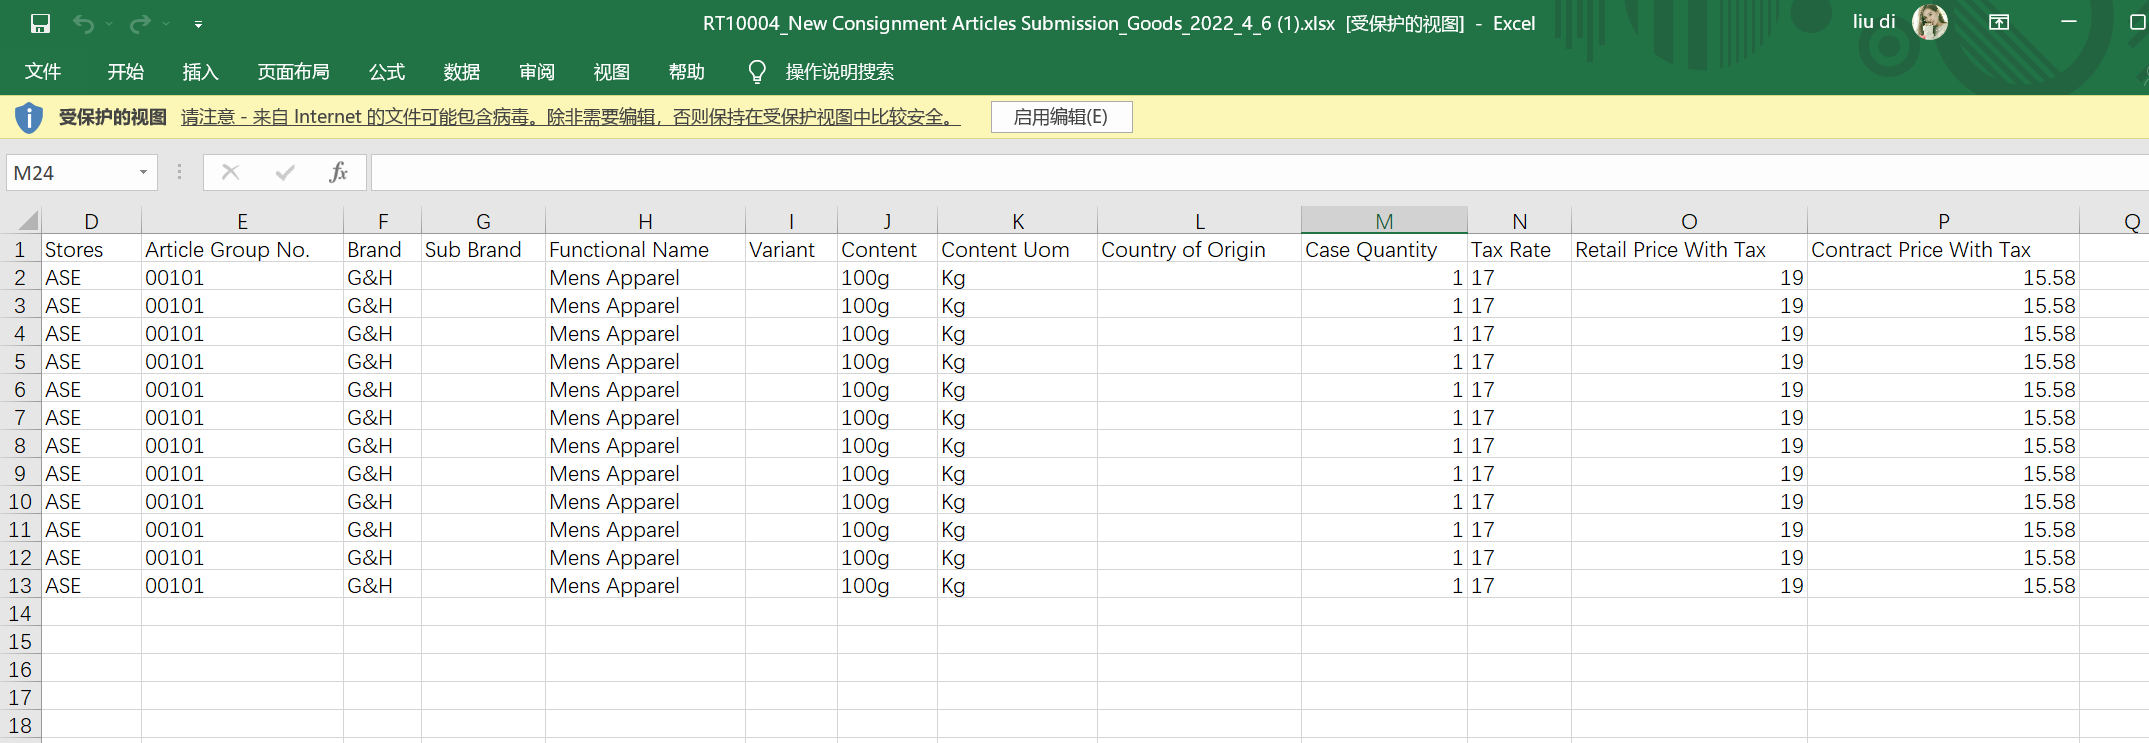2149x743 pixels.
Task: Minimize the Excel window
Action: 2069,22
